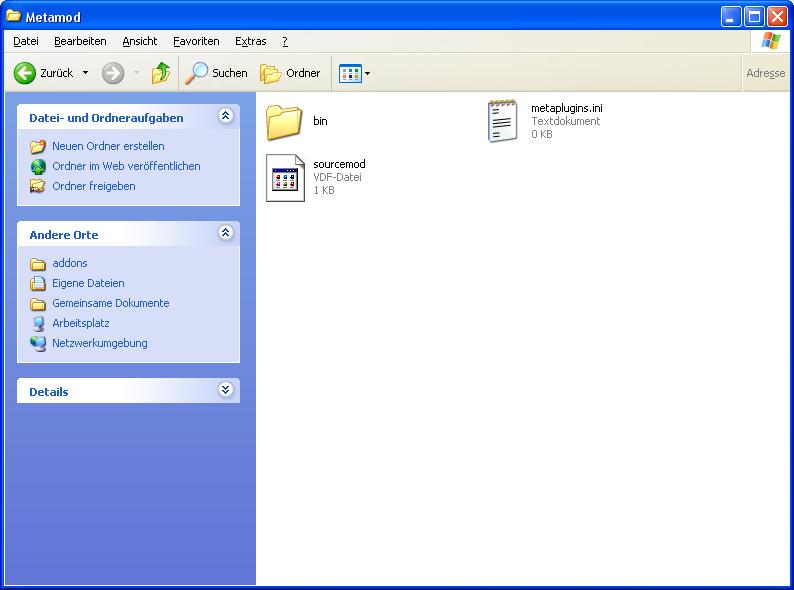Go up one folder level icon

[161, 73]
